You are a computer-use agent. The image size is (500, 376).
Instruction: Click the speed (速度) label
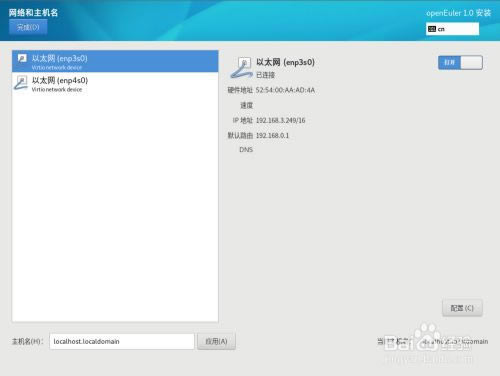[x=247, y=105]
